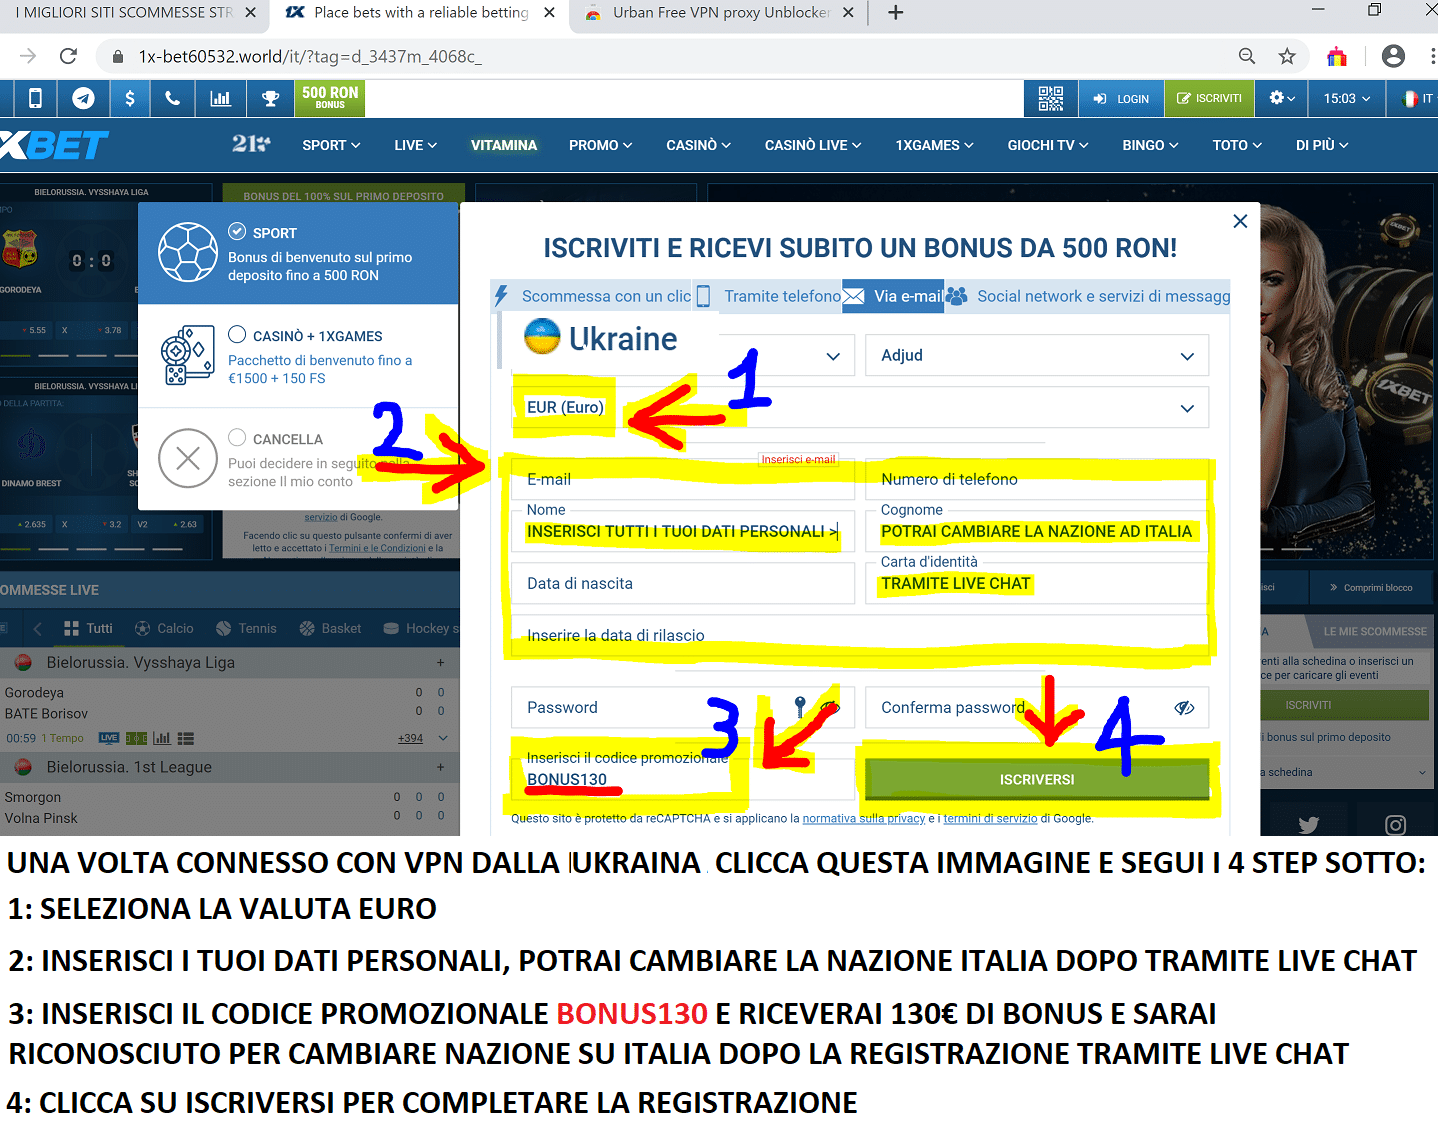The image size is (1446, 1135).
Task: Click the 1XBET logo
Action: point(52,145)
